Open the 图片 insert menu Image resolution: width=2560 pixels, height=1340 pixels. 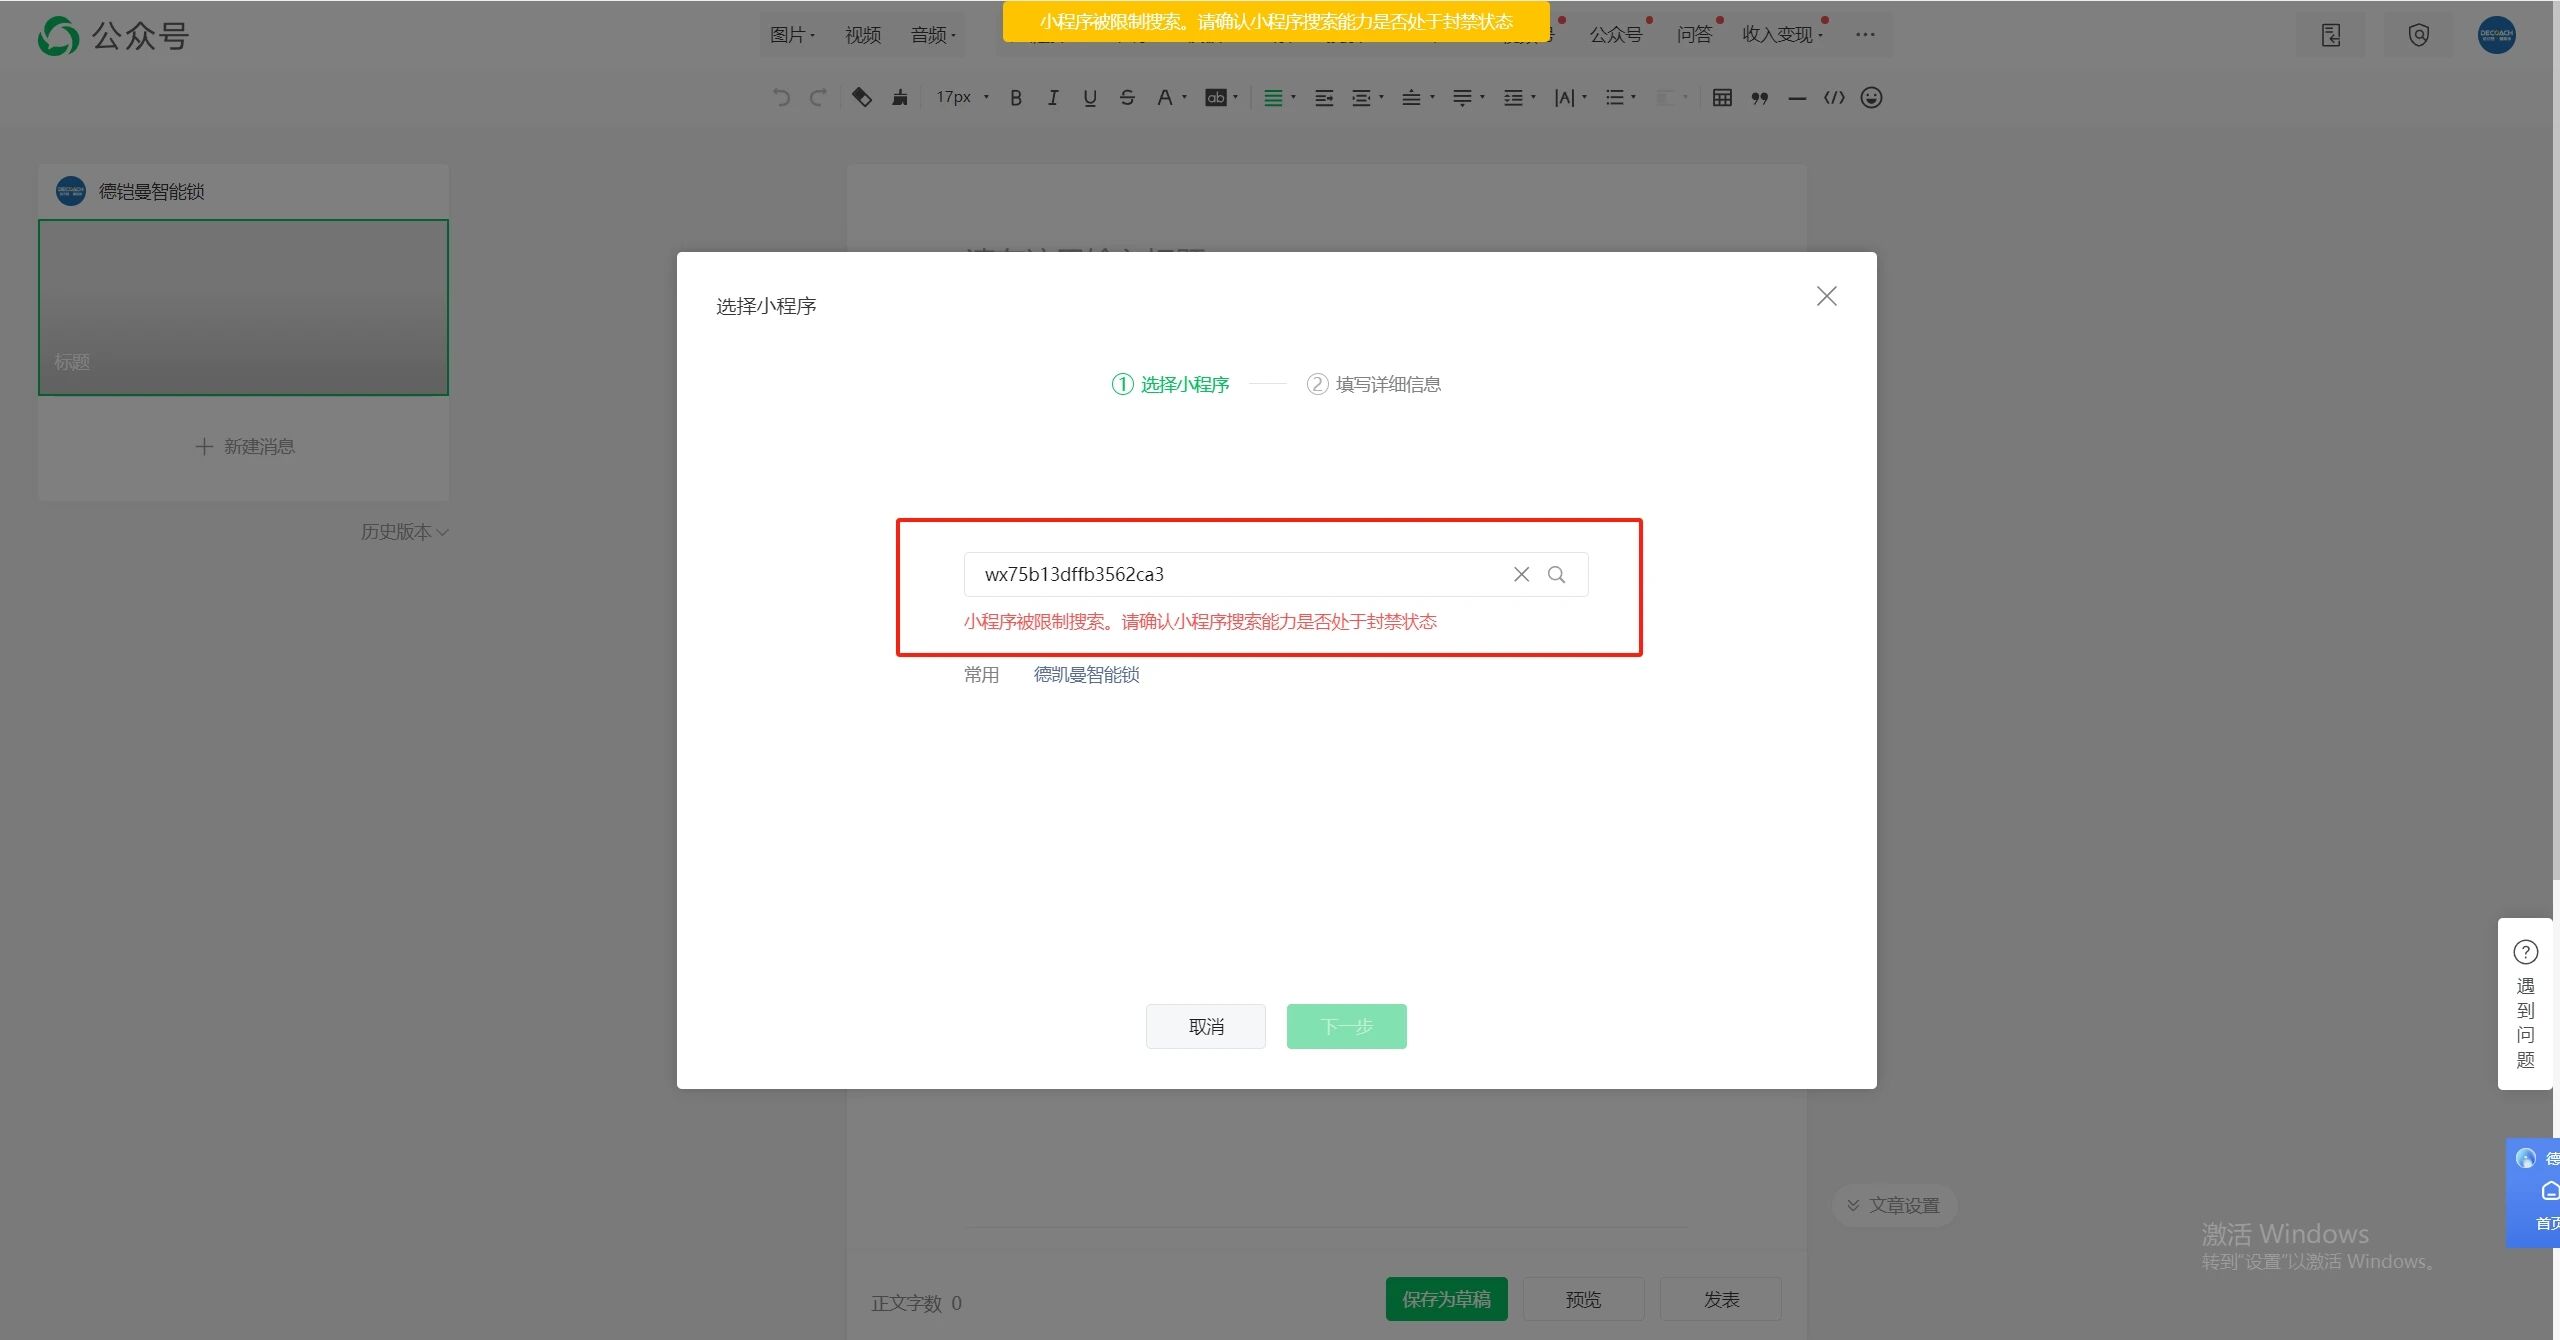pos(792,35)
